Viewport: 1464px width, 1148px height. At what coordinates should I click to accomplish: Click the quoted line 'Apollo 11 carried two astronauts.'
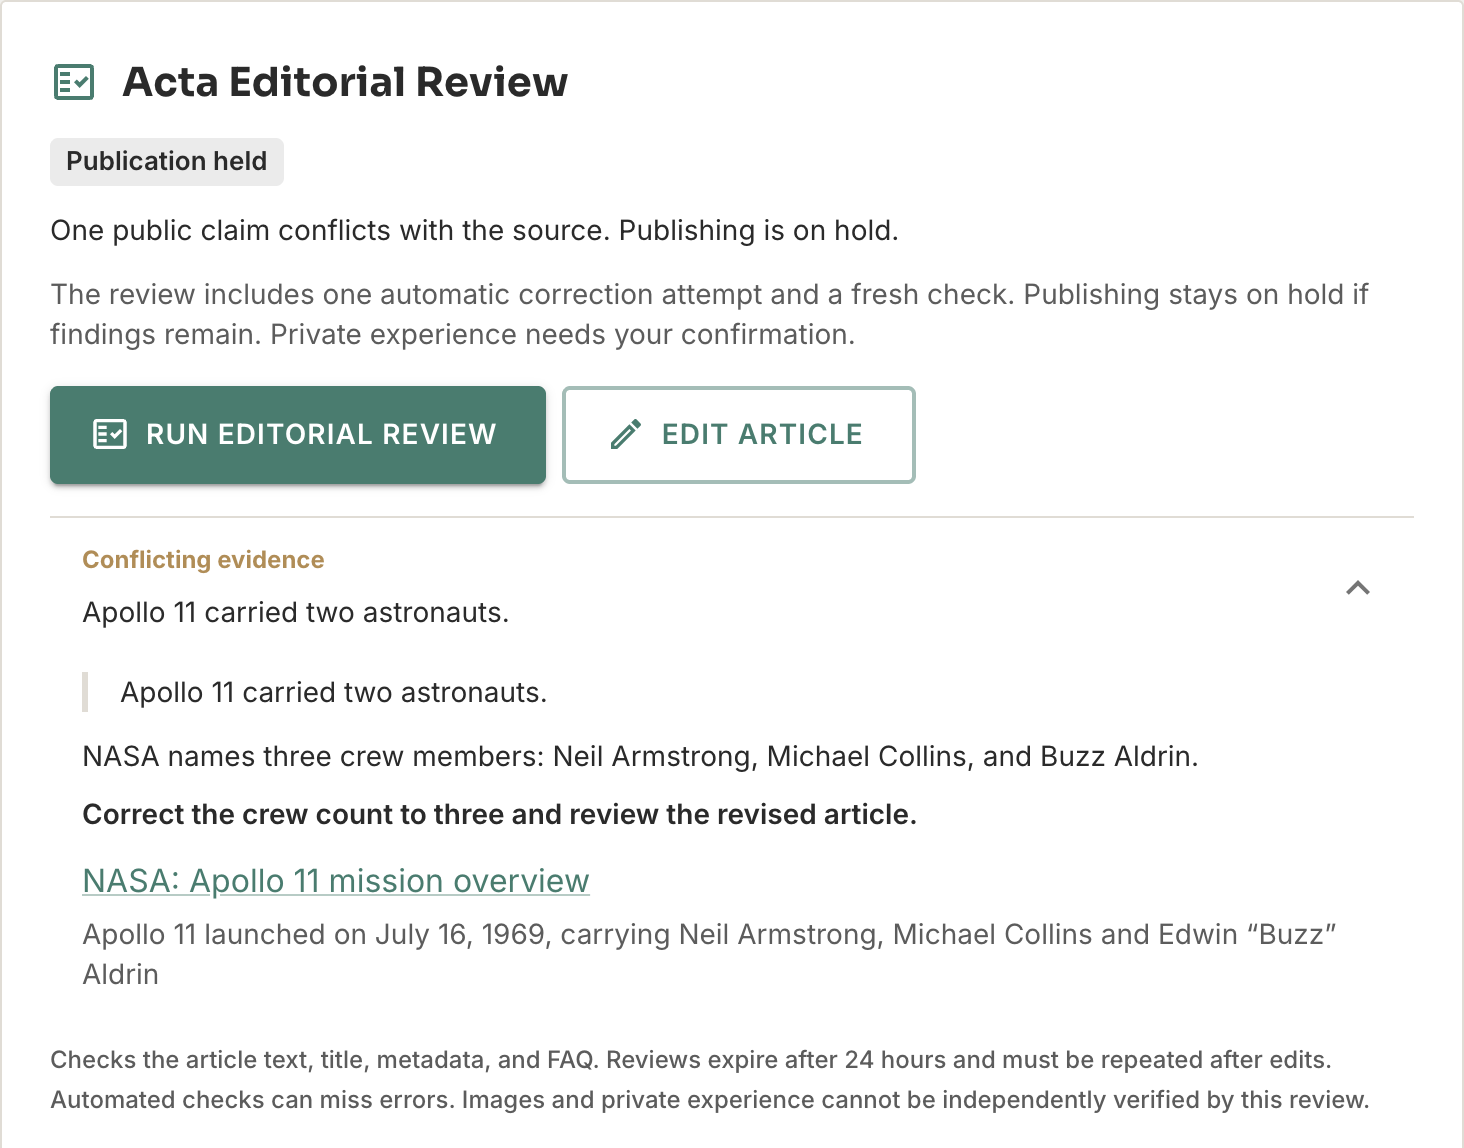coord(334,692)
